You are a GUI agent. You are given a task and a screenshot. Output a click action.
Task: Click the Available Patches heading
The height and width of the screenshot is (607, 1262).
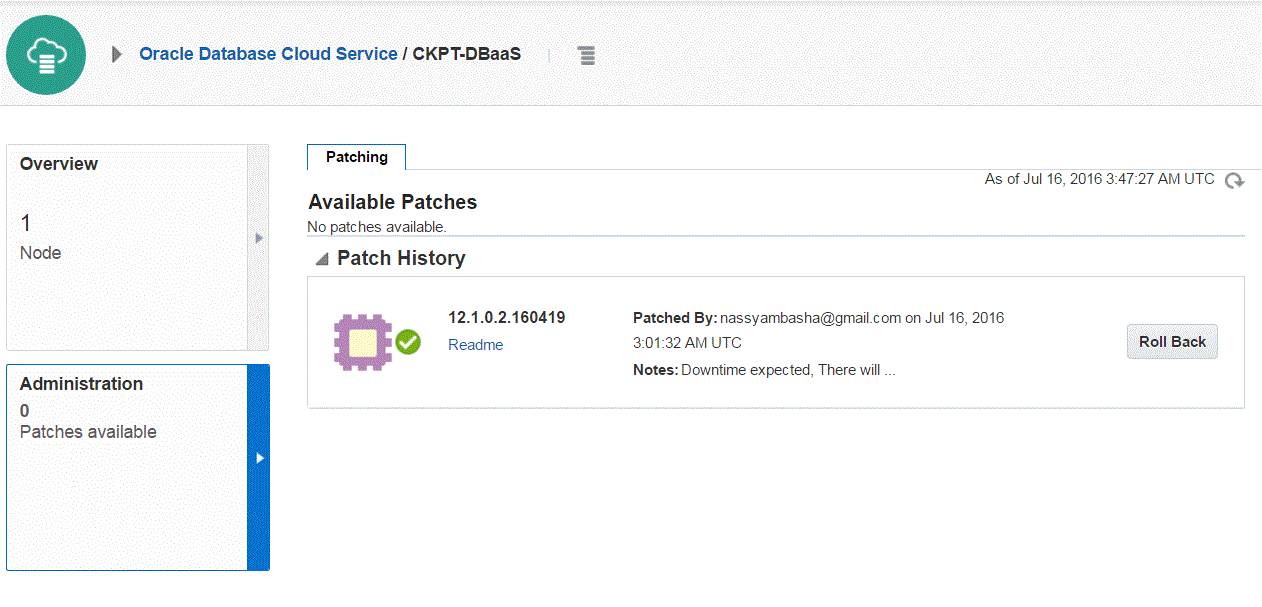(392, 202)
